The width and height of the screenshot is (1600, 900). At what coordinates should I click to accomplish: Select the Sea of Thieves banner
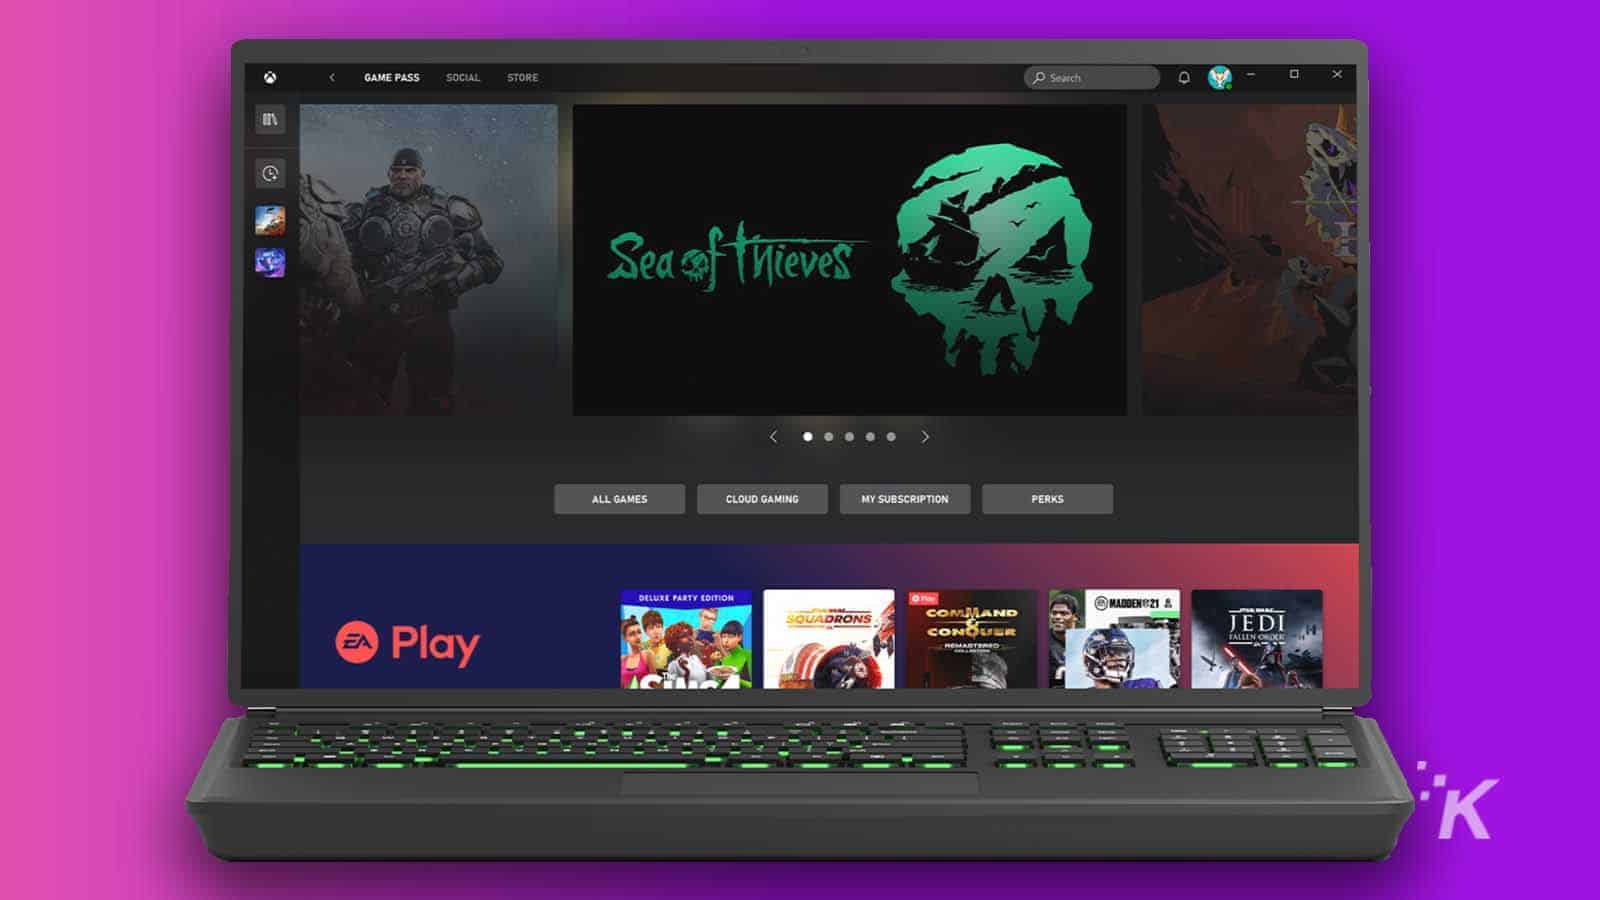click(849, 260)
